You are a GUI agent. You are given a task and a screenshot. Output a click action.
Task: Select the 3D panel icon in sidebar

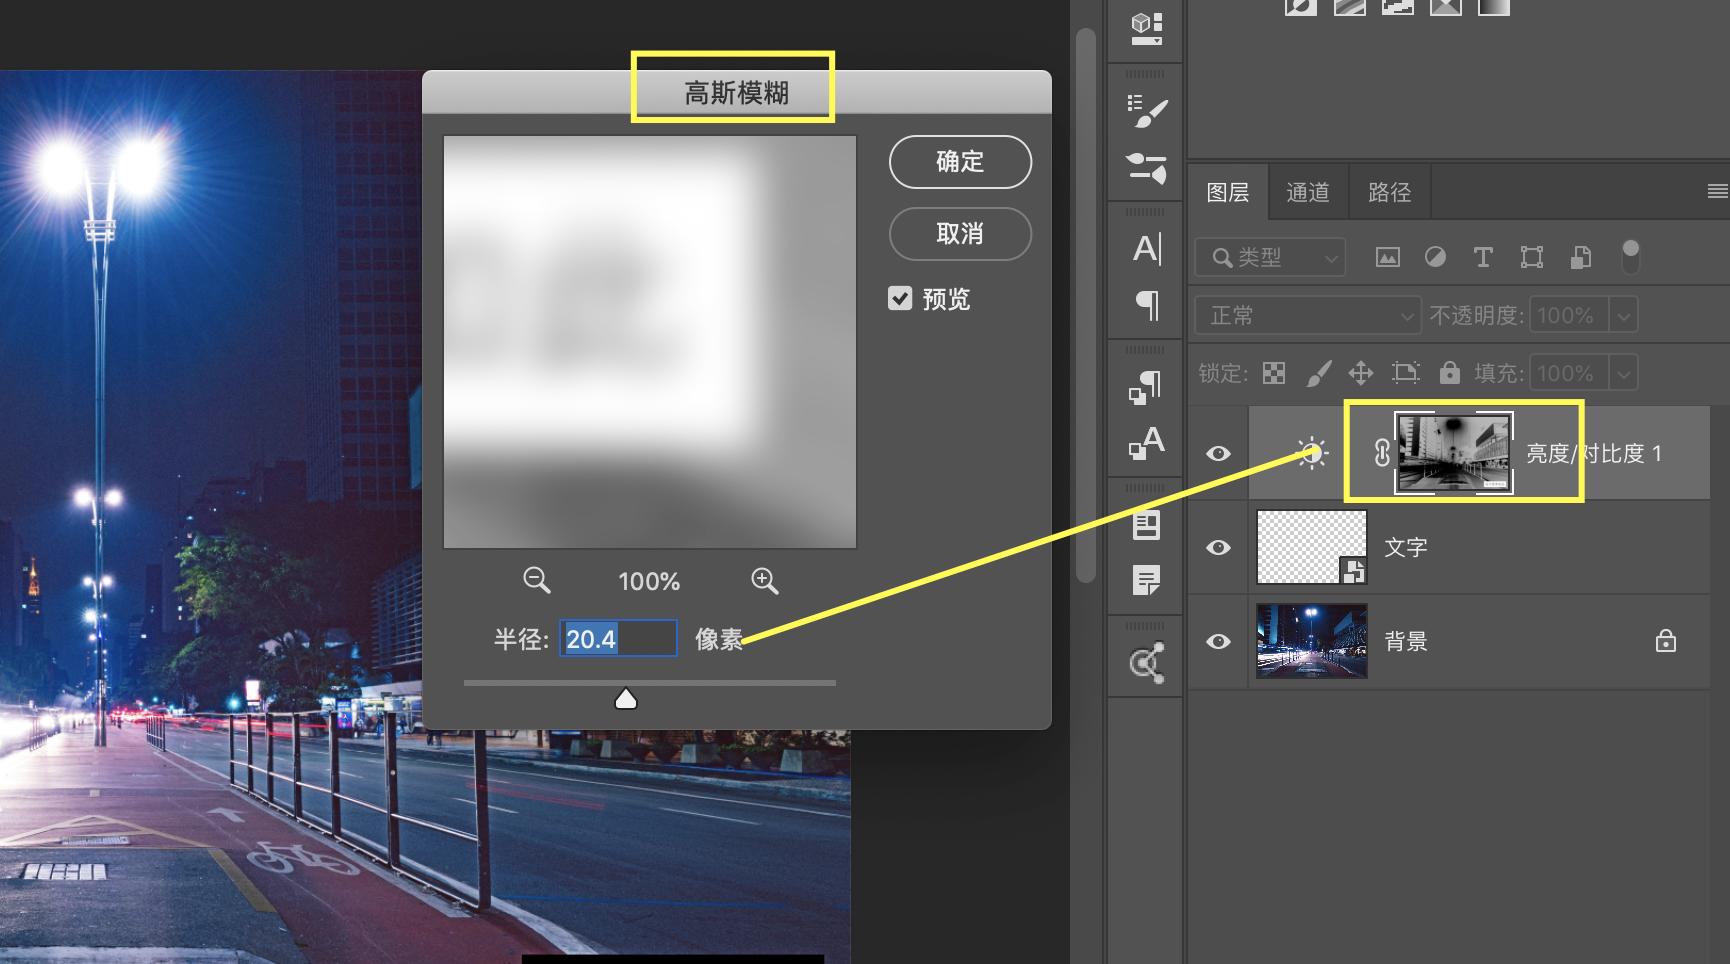point(1145,25)
